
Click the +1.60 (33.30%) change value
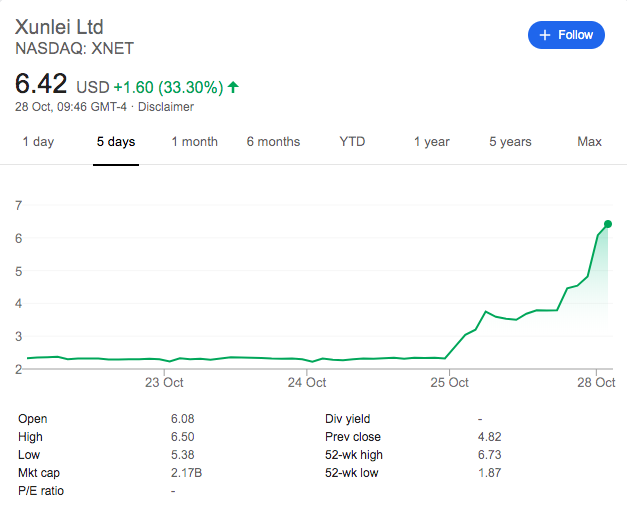pos(168,87)
